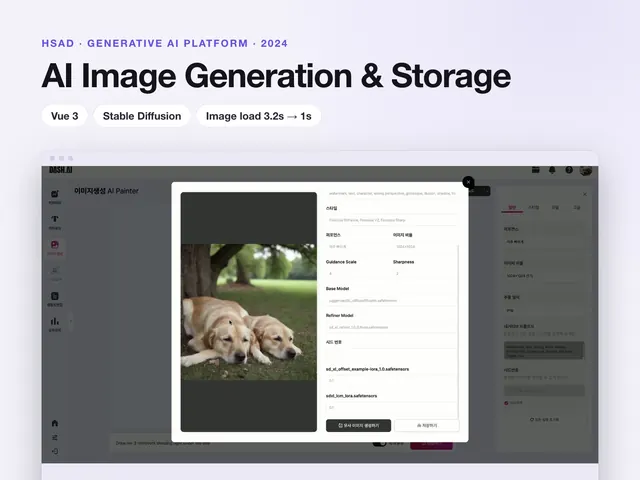Click the white save button in the modal
The width and height of the screenshot is (640, 480).
click(x=427, y=425)
